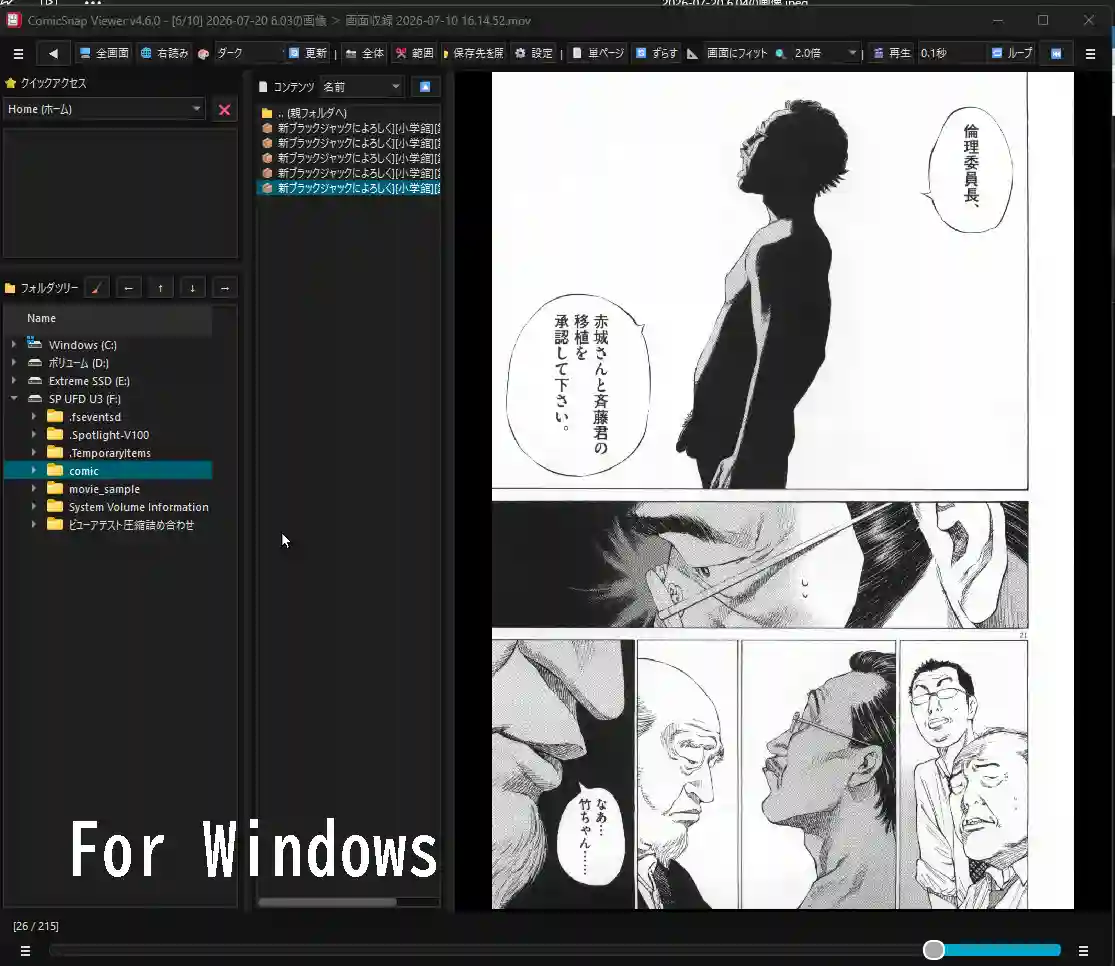Click the manga page image
The height and width of the screenshot is (966, 1115).
pos(782,490)
